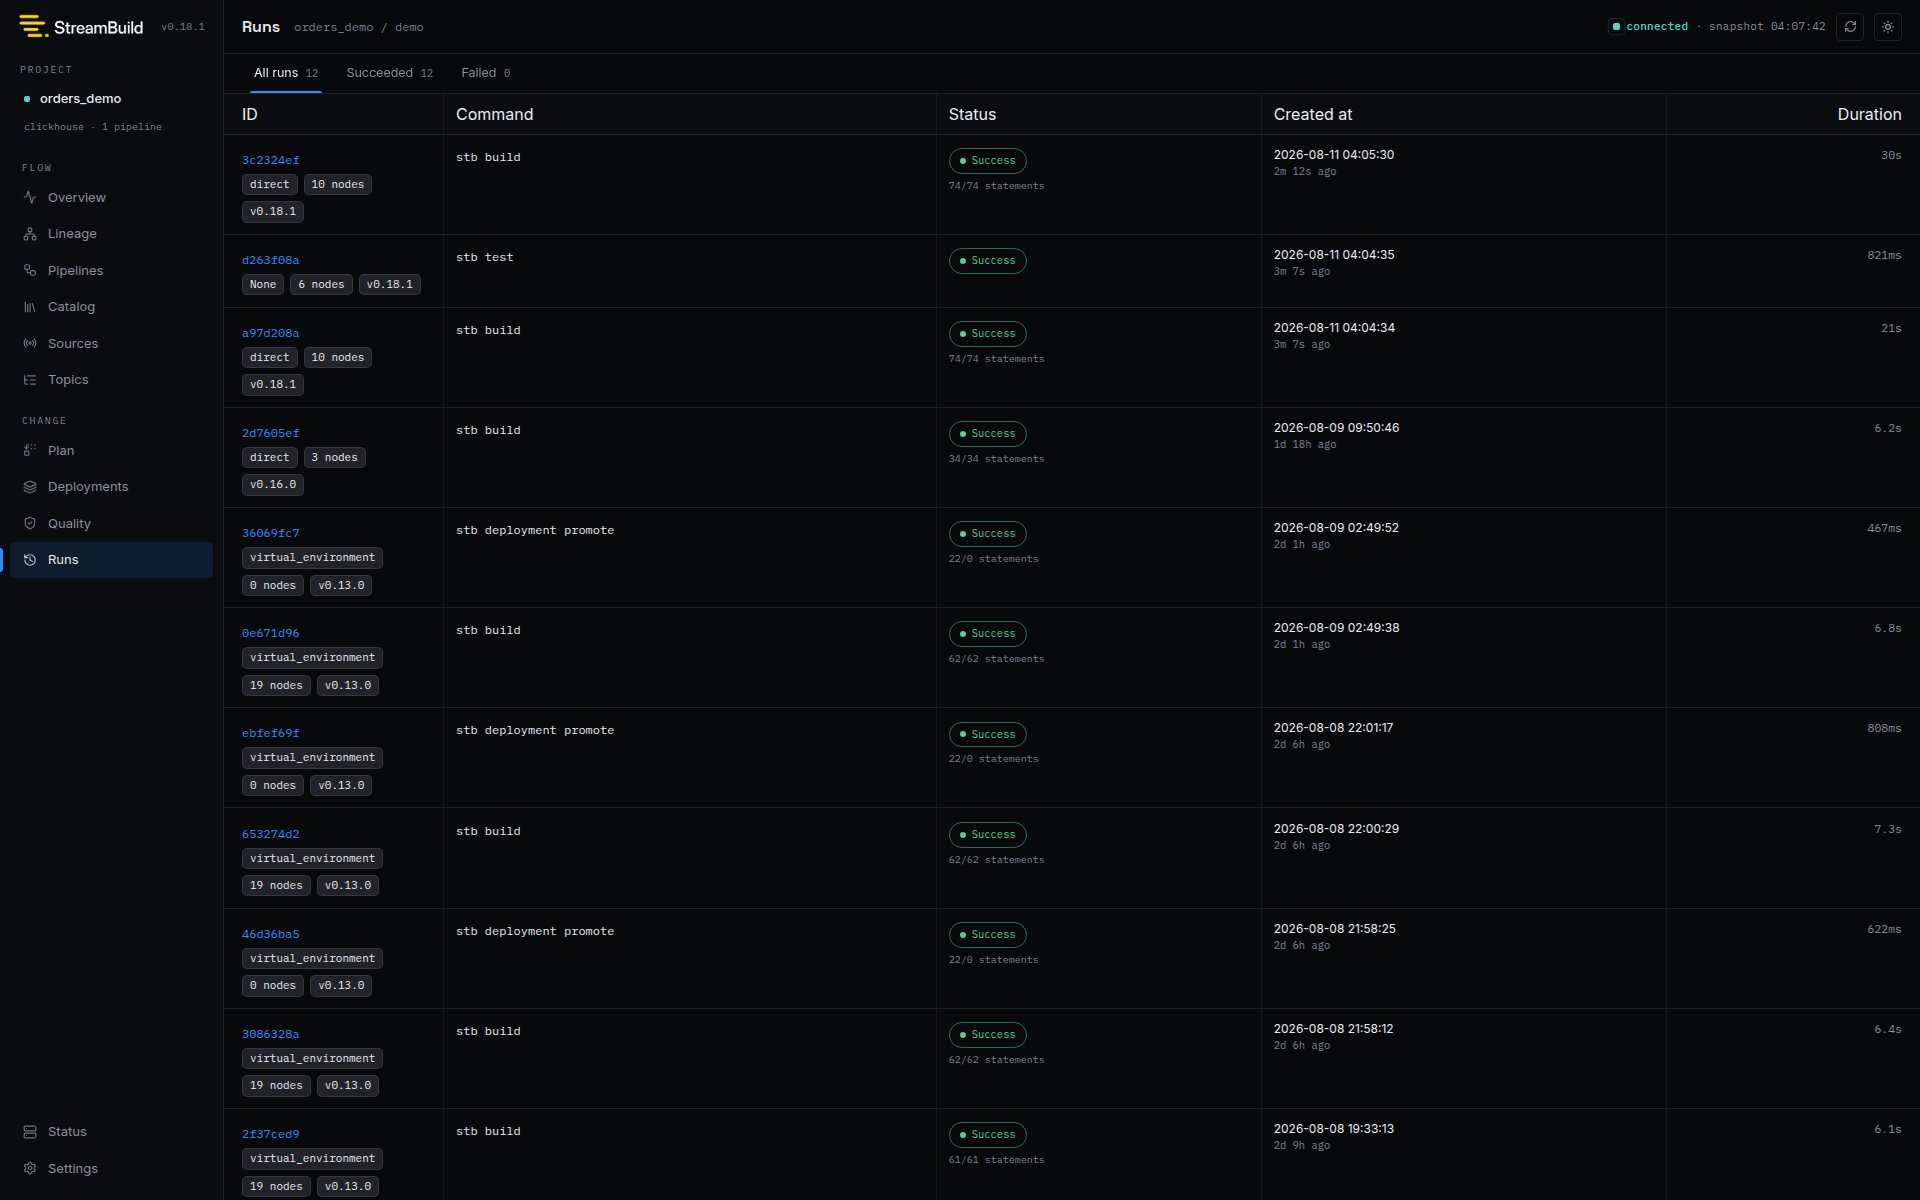Image resolution: width=1920 pixels, height=1200 pixels.
Task: Open run a97d208a
Action: point(270,333)
